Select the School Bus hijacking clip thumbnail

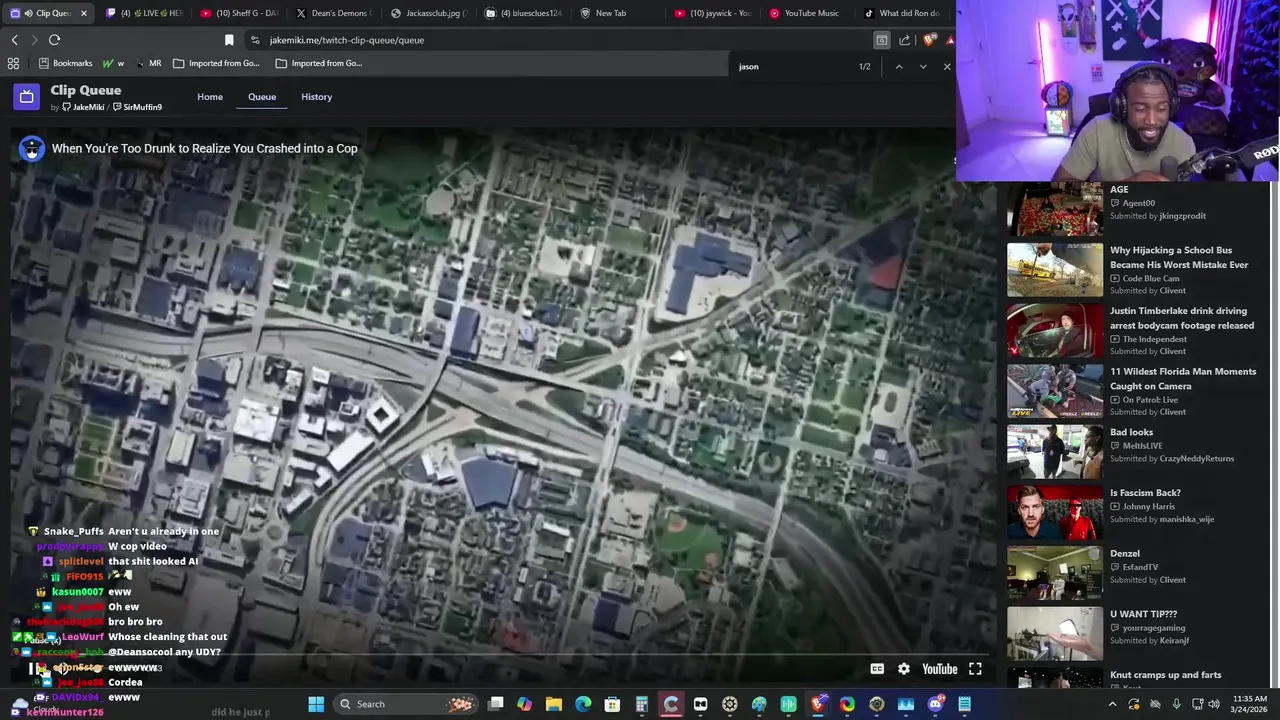1055,270
